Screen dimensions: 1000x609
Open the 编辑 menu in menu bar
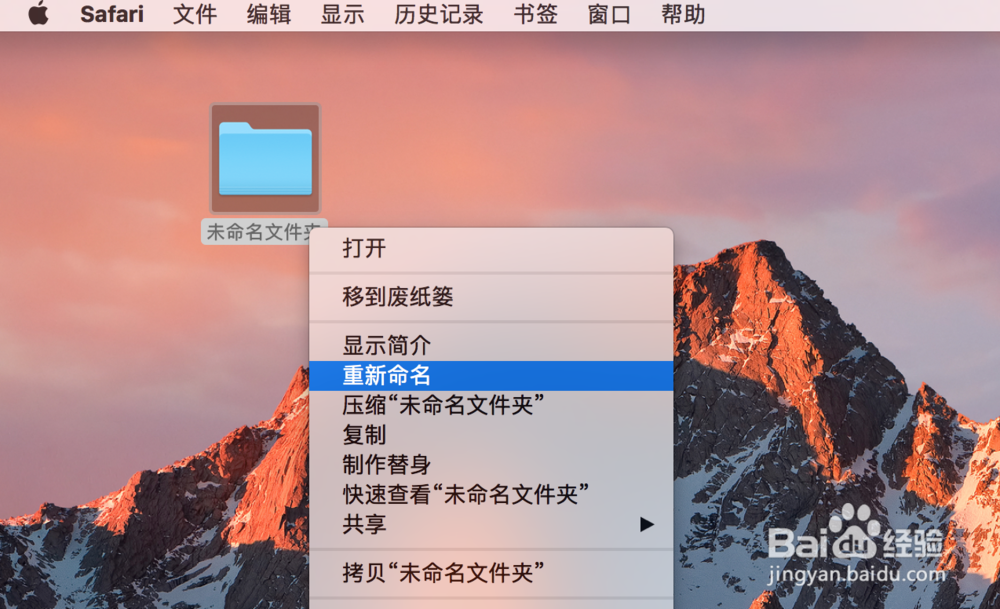268,14
